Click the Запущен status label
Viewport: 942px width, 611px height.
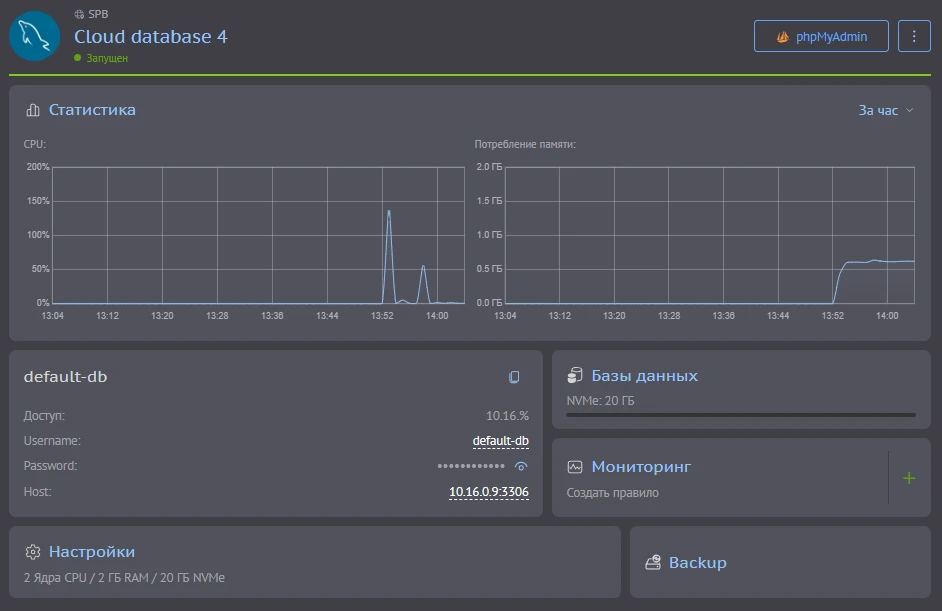click(107, 58)
